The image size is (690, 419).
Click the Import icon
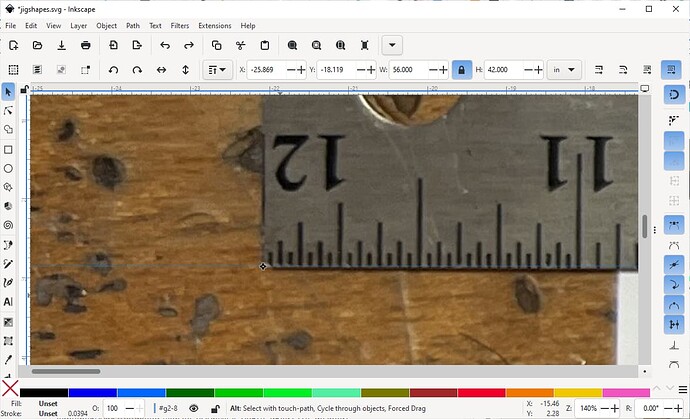(x=114, y=45)
